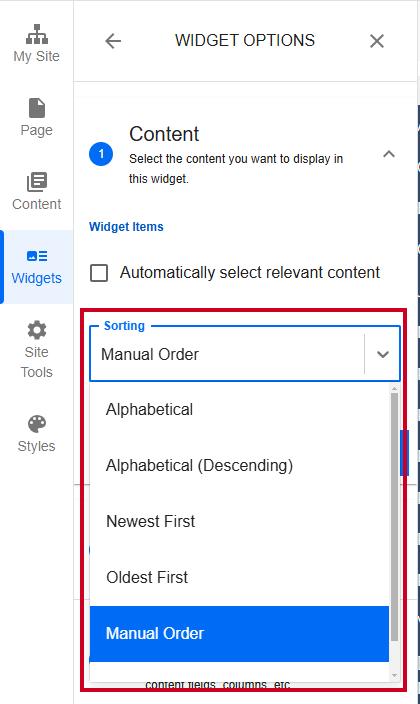This screenshot has width=420, height=704.
Task: Open the Styles palette icon
Action: (x=37, y=424)
